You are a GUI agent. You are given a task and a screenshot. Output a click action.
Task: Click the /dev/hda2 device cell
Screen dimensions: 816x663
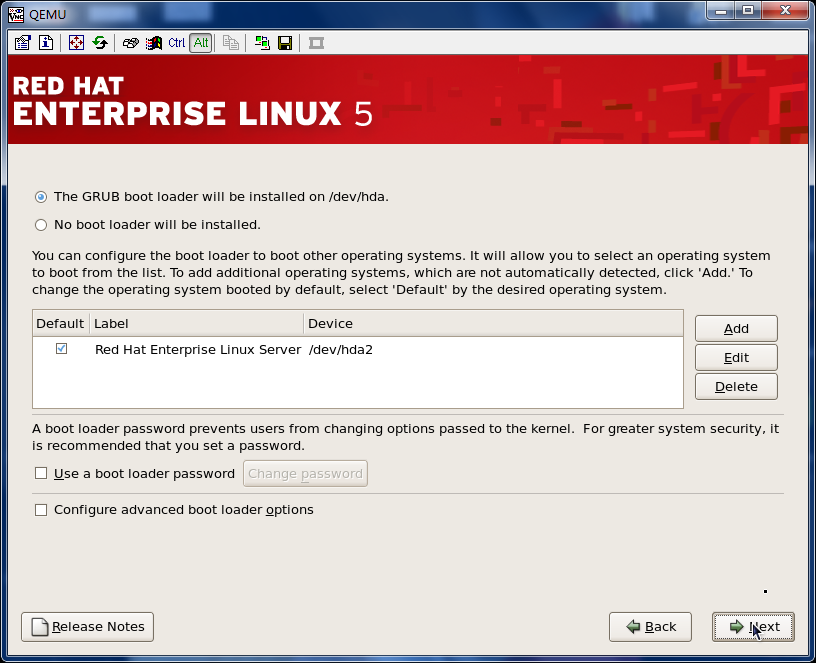tap(341, 349)
